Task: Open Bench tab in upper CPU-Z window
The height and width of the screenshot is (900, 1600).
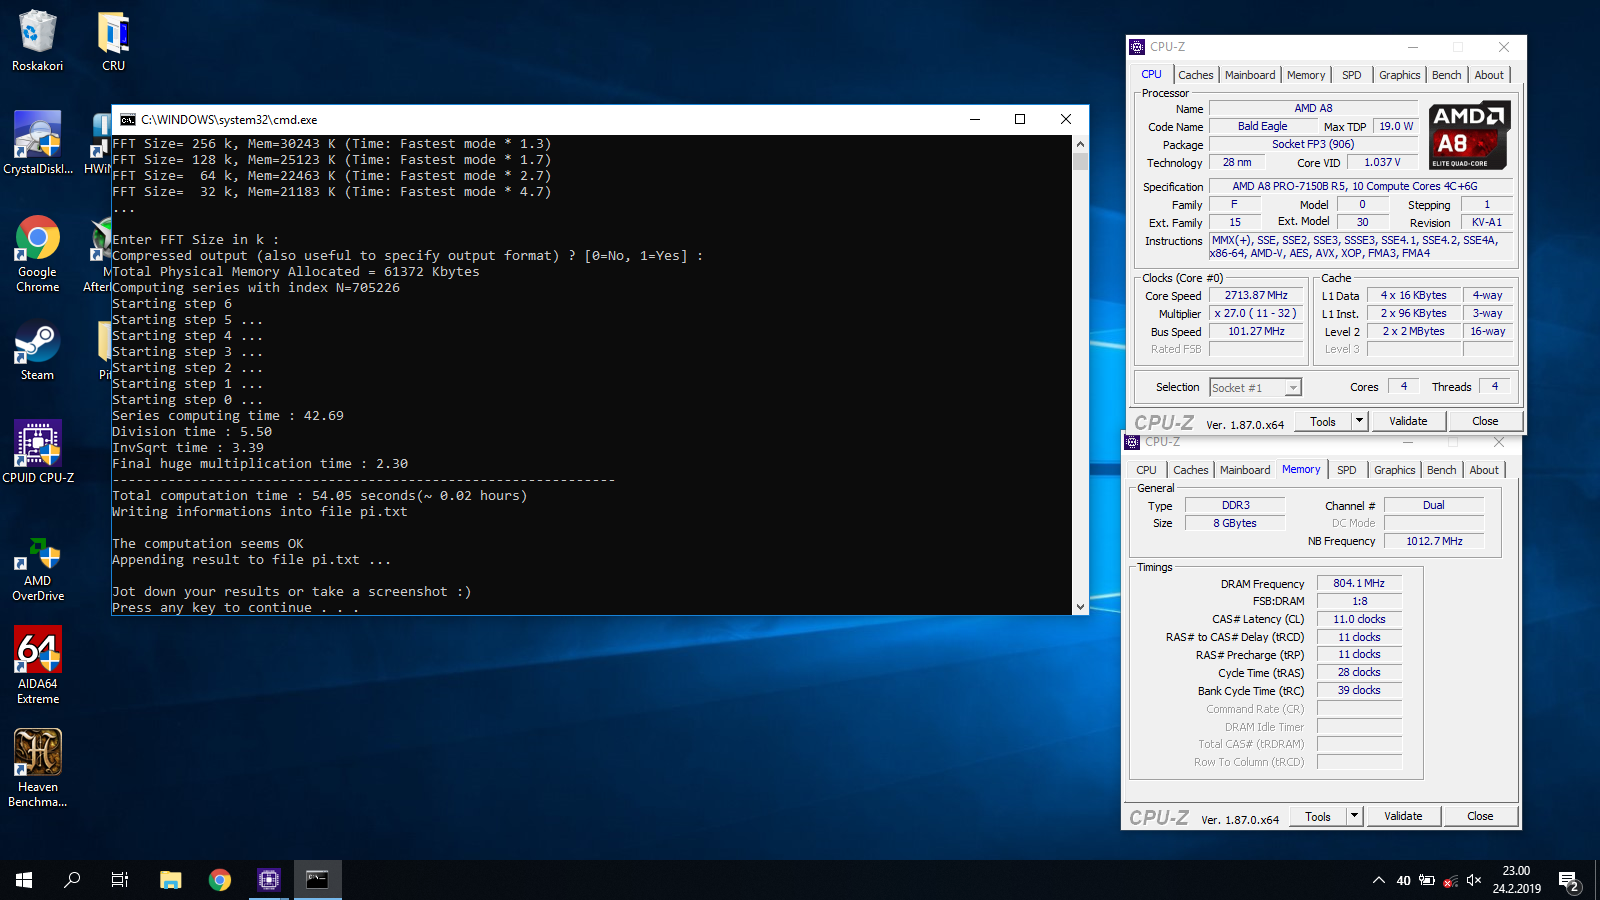Action: tap(1446, 75)
